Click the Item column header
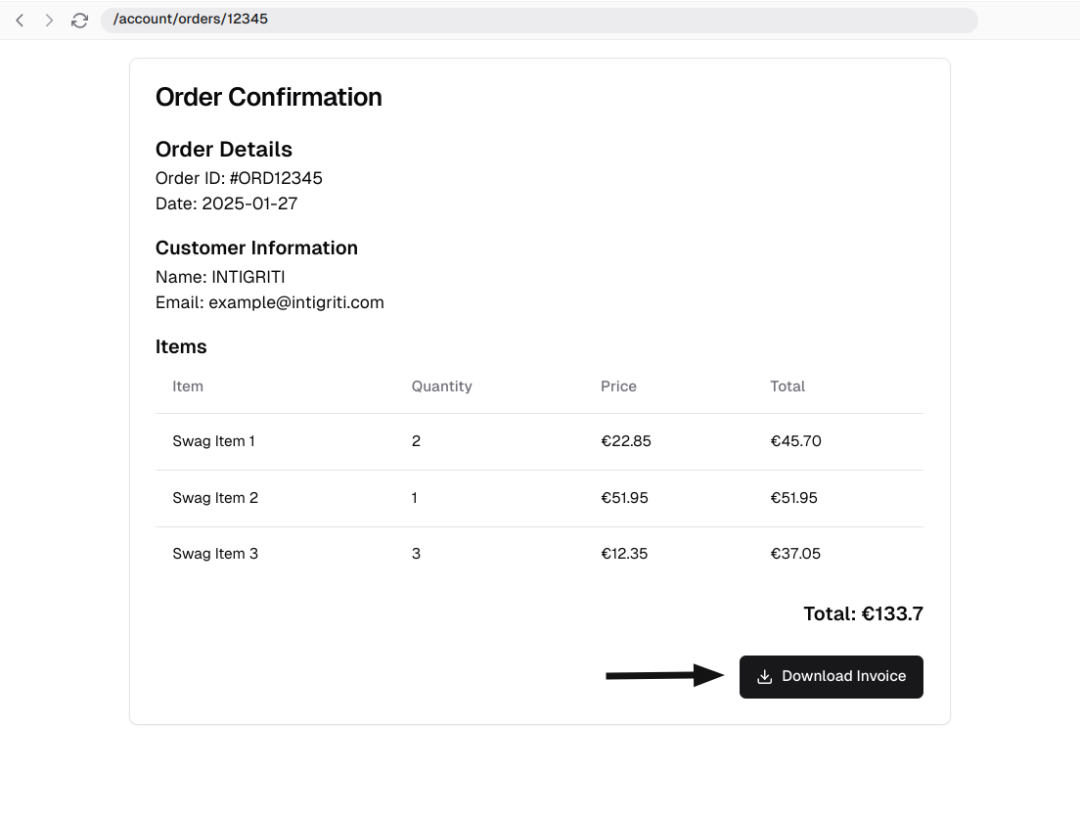This screenshot has height=815, width=1080. (x=188, y=386)
